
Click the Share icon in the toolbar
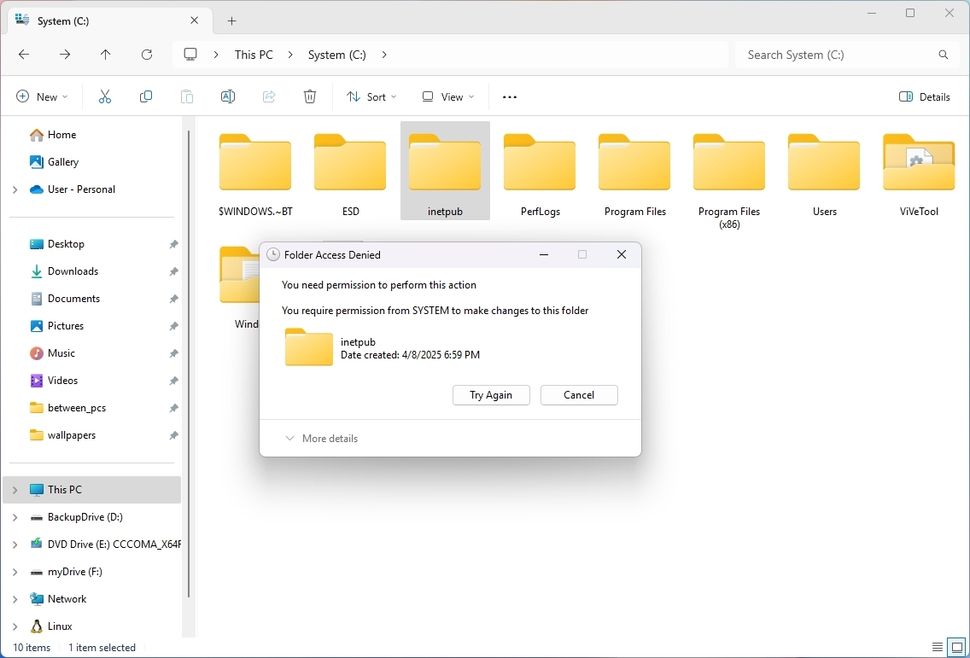click(269, 96)
